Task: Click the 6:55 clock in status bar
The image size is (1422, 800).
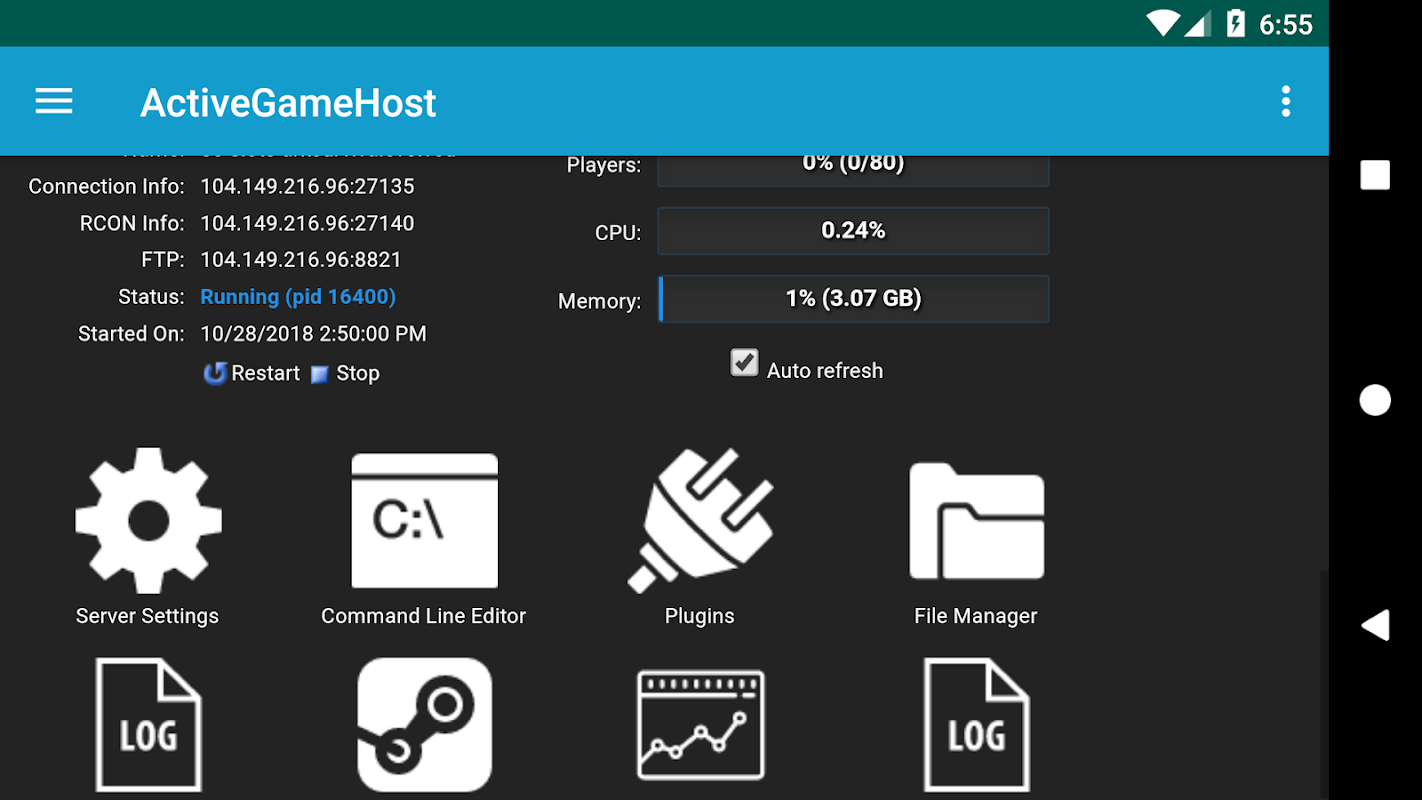Action: (1286, 24)
